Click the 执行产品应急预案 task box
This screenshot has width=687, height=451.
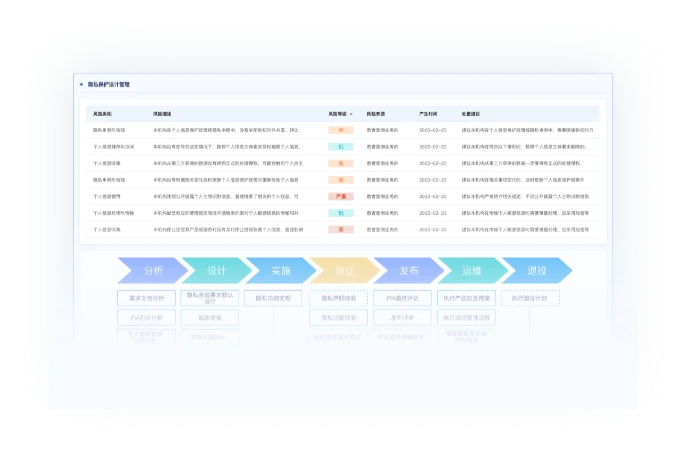pos(466,298)
